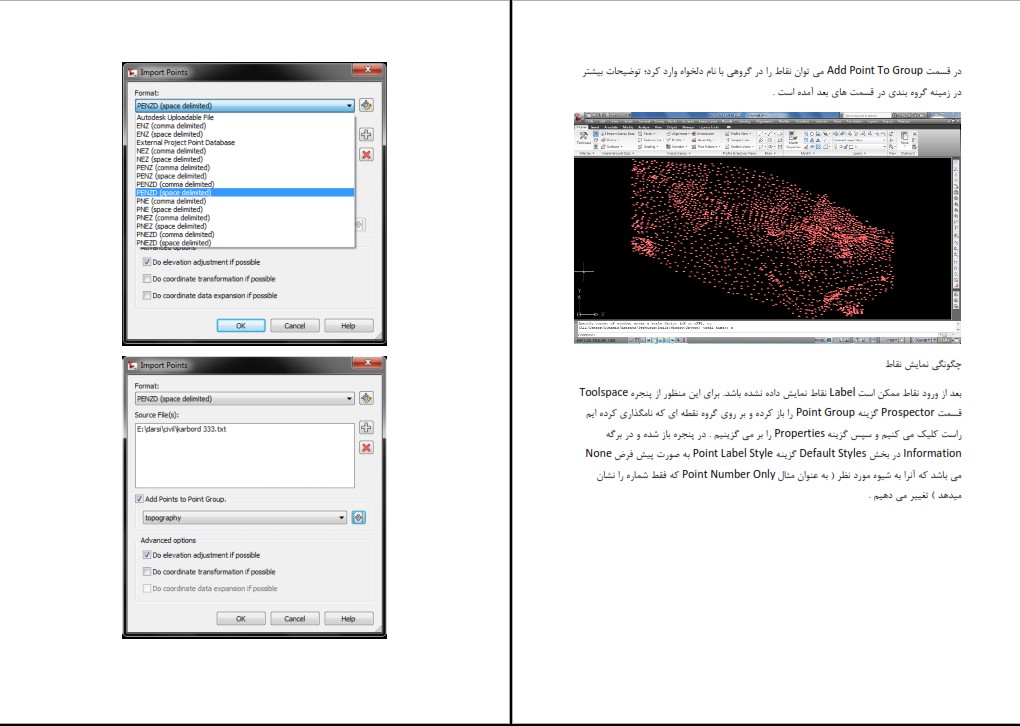
Task: Choose ENZ (comma delimited) from the list
Action: coord(245,126)
